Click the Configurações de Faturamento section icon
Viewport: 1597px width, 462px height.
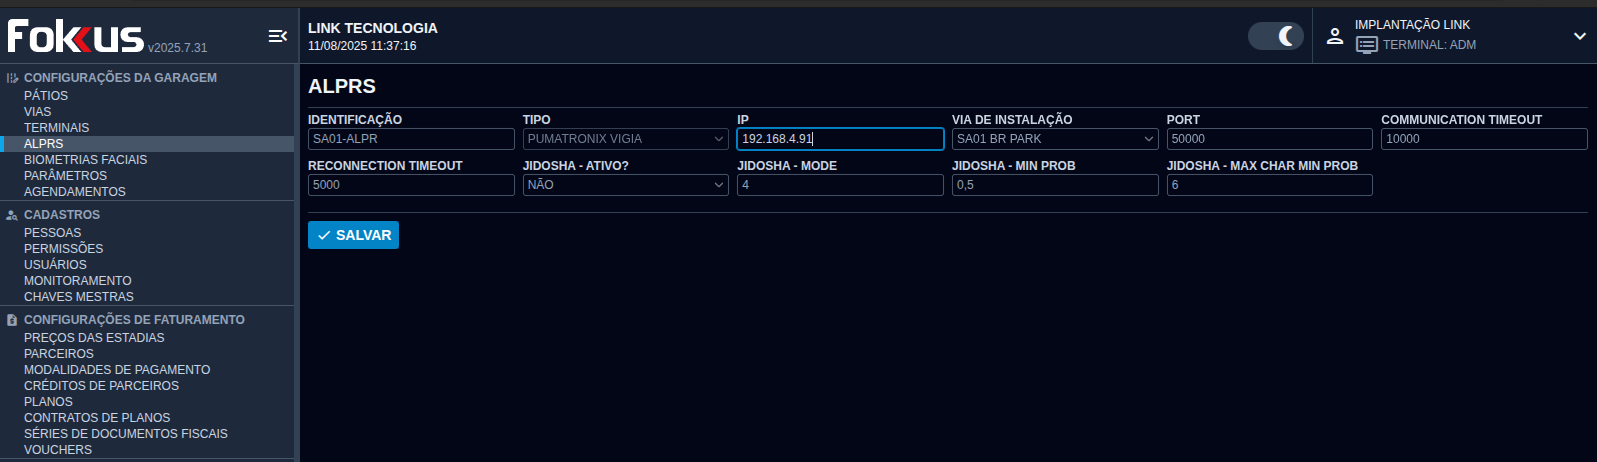(12, 320)
